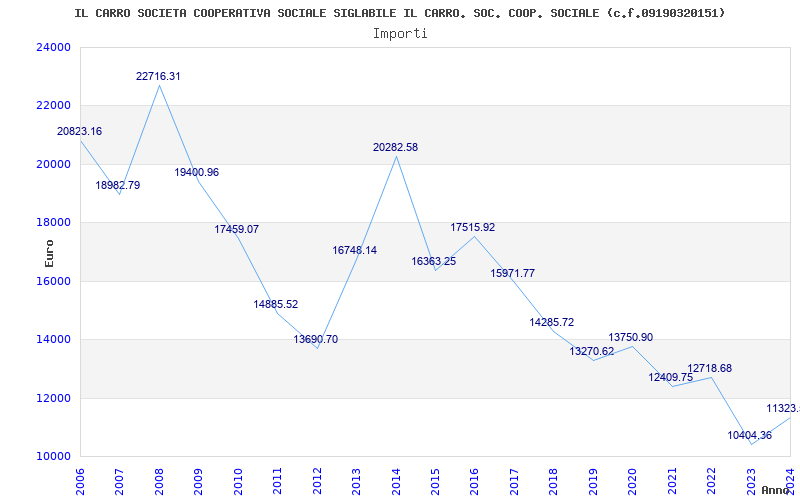Click the 2015 x-axis year label
Viewport: 800px width, 500px height.
click(x=435, y=481)
